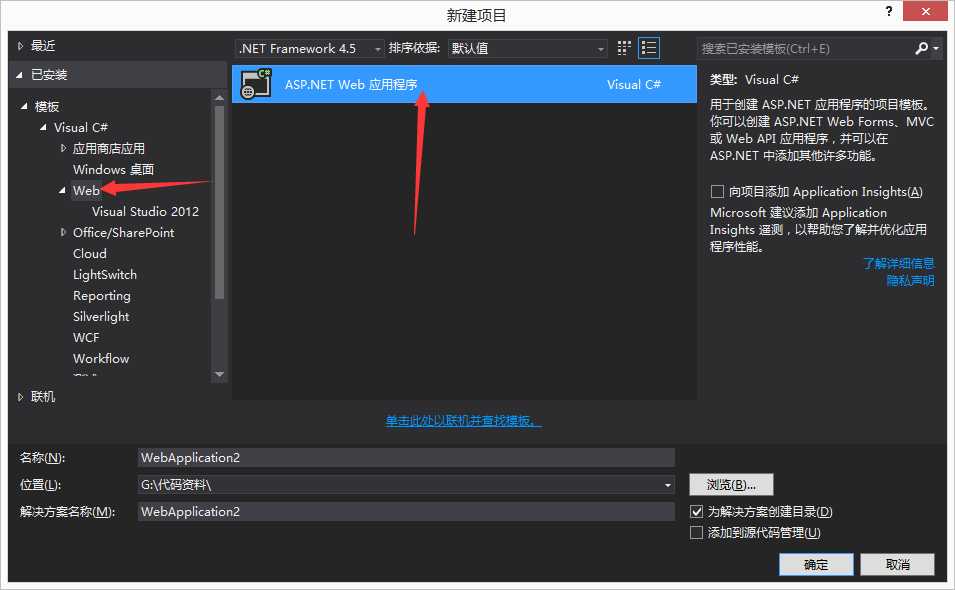
Task: Click the template tree scrollbar thumb
Action: [x=219, y=203]
